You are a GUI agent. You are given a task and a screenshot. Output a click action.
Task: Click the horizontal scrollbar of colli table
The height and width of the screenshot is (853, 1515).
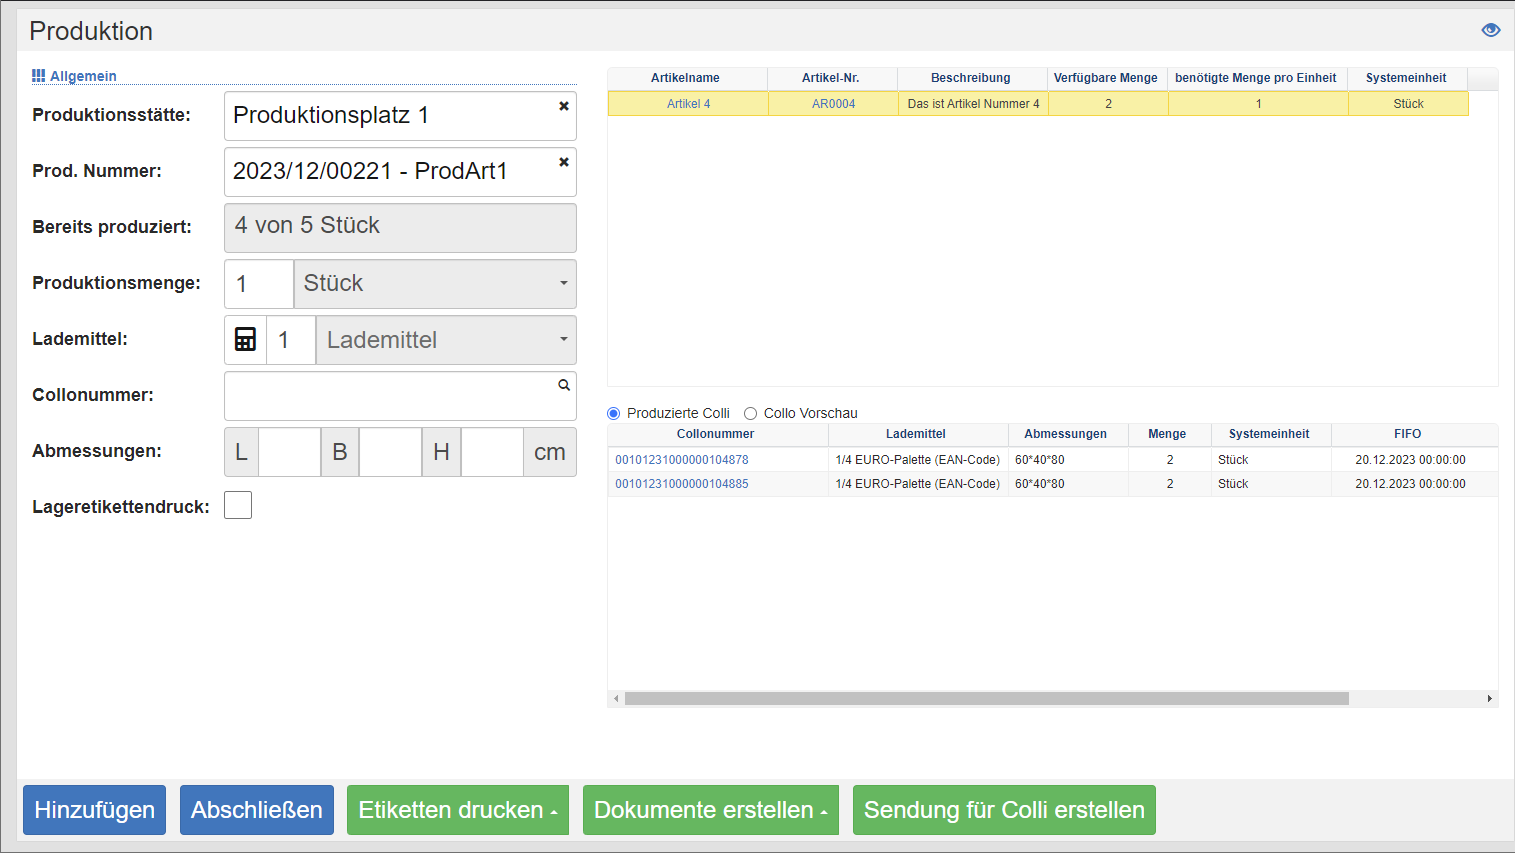coord(986,699)
